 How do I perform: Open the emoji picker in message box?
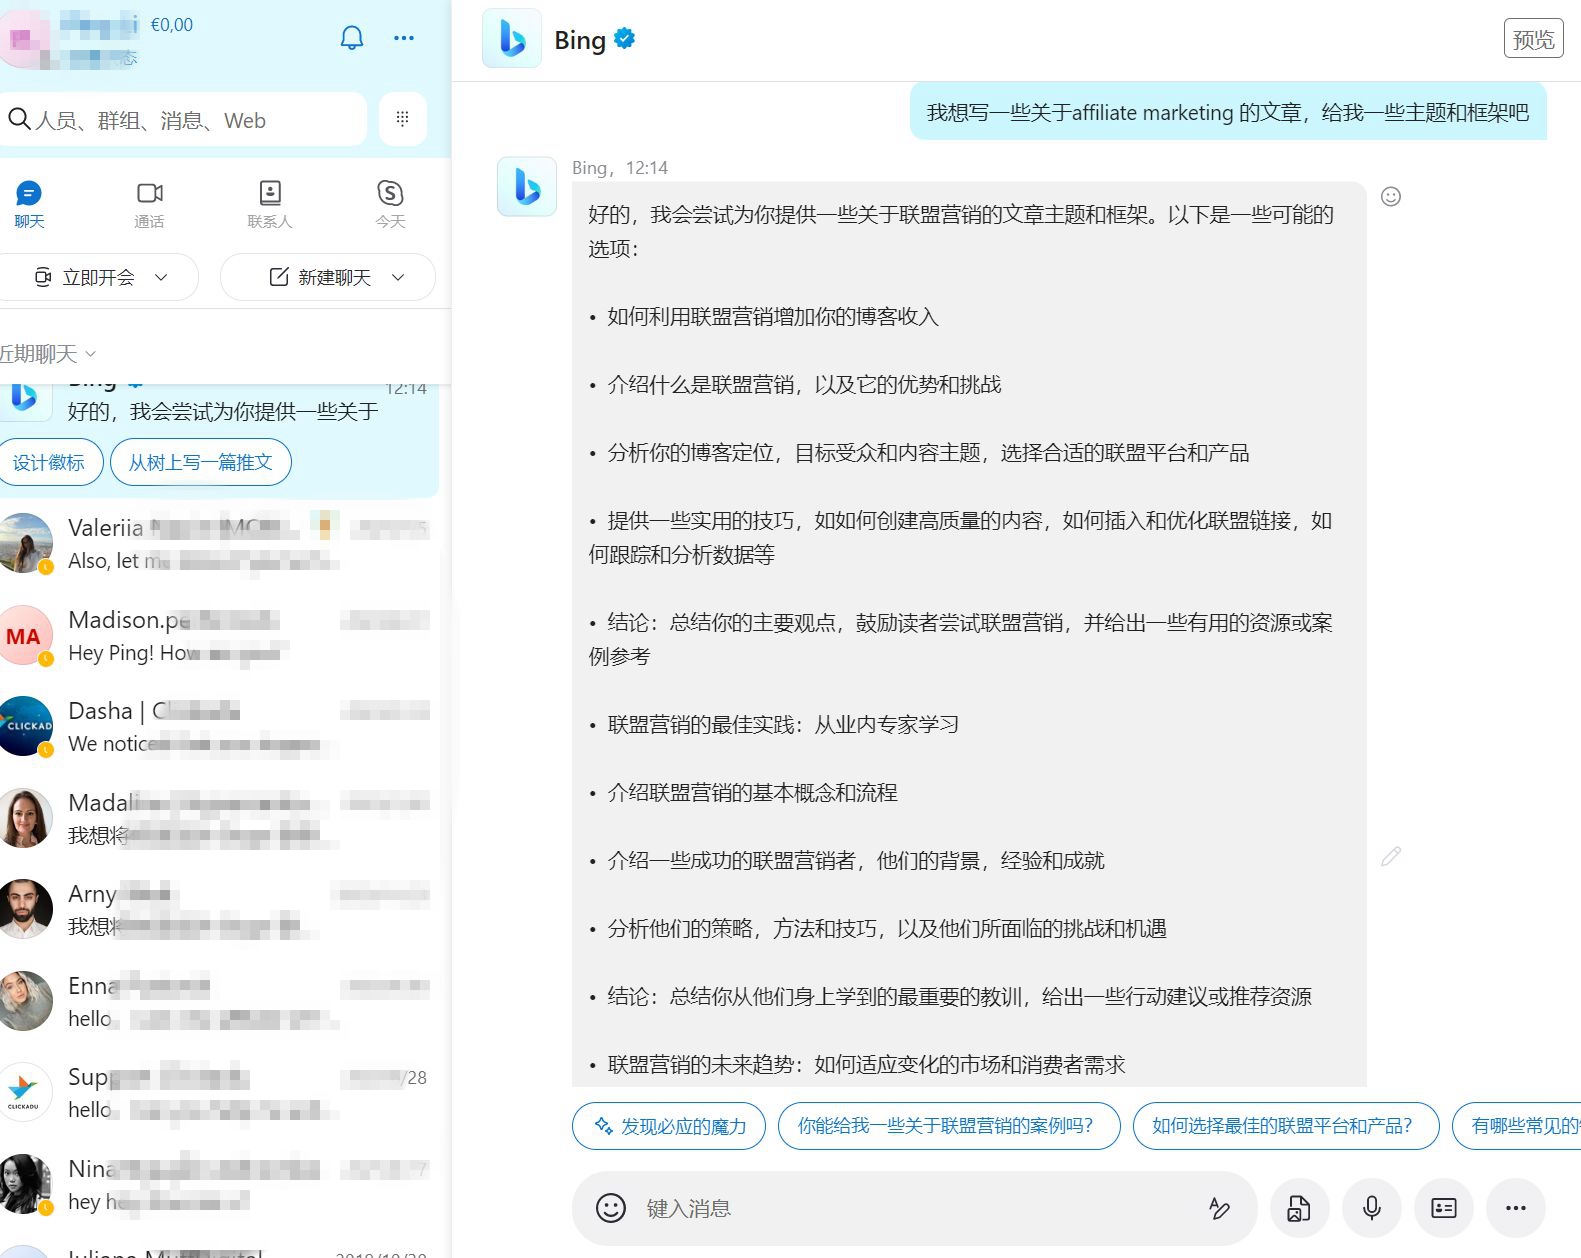610,1208
